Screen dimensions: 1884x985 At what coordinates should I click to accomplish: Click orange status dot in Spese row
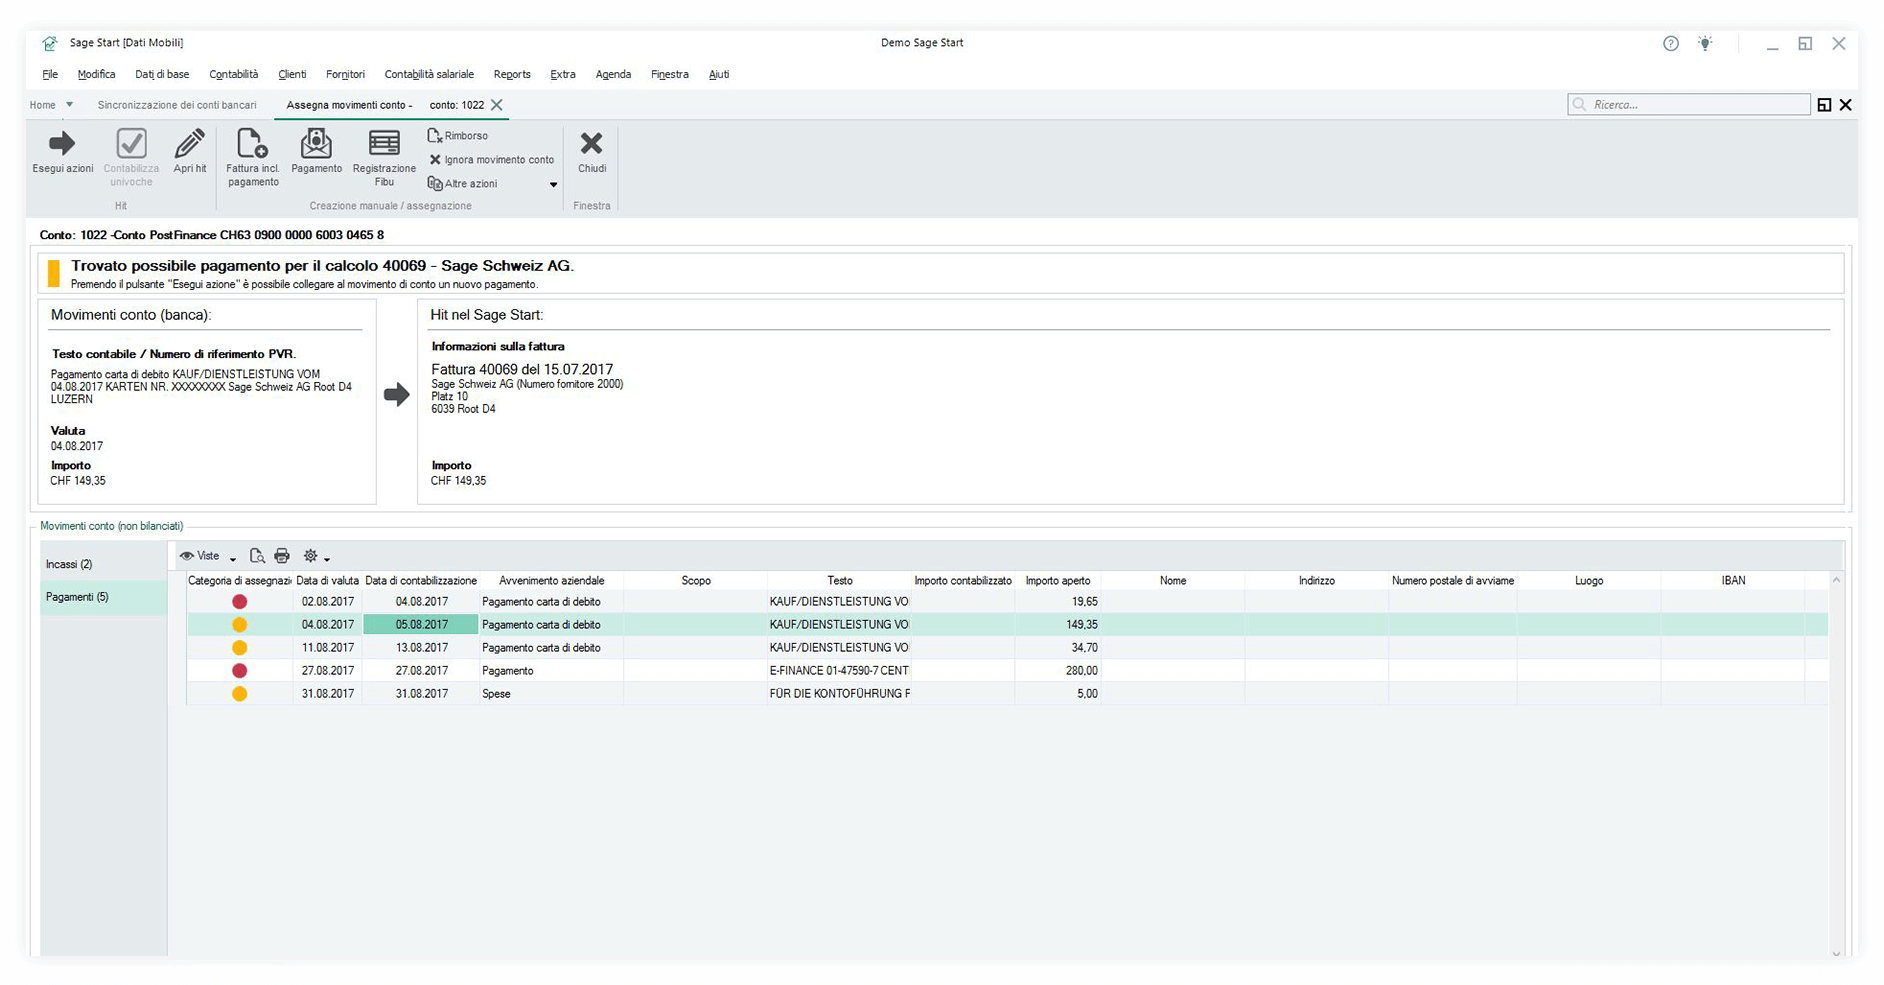pyautogui.click(x=239, y=694)
